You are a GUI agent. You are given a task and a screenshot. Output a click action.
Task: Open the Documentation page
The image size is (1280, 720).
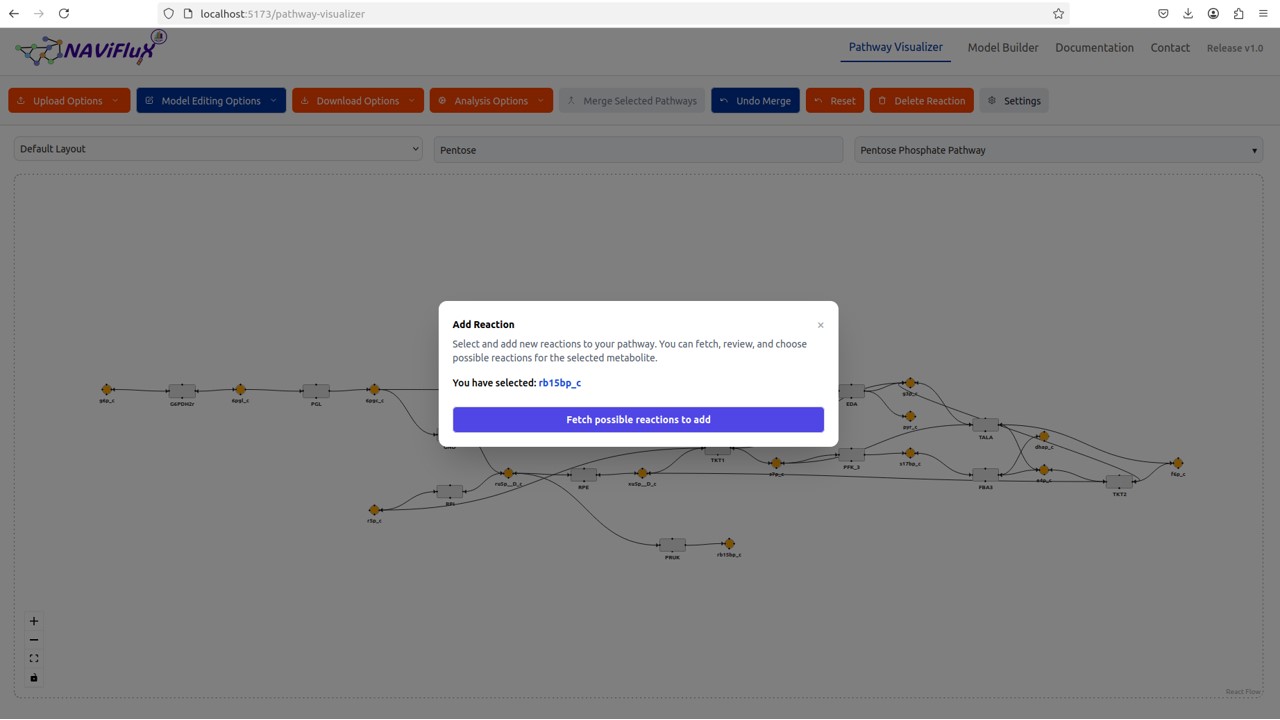point(1094,48)
